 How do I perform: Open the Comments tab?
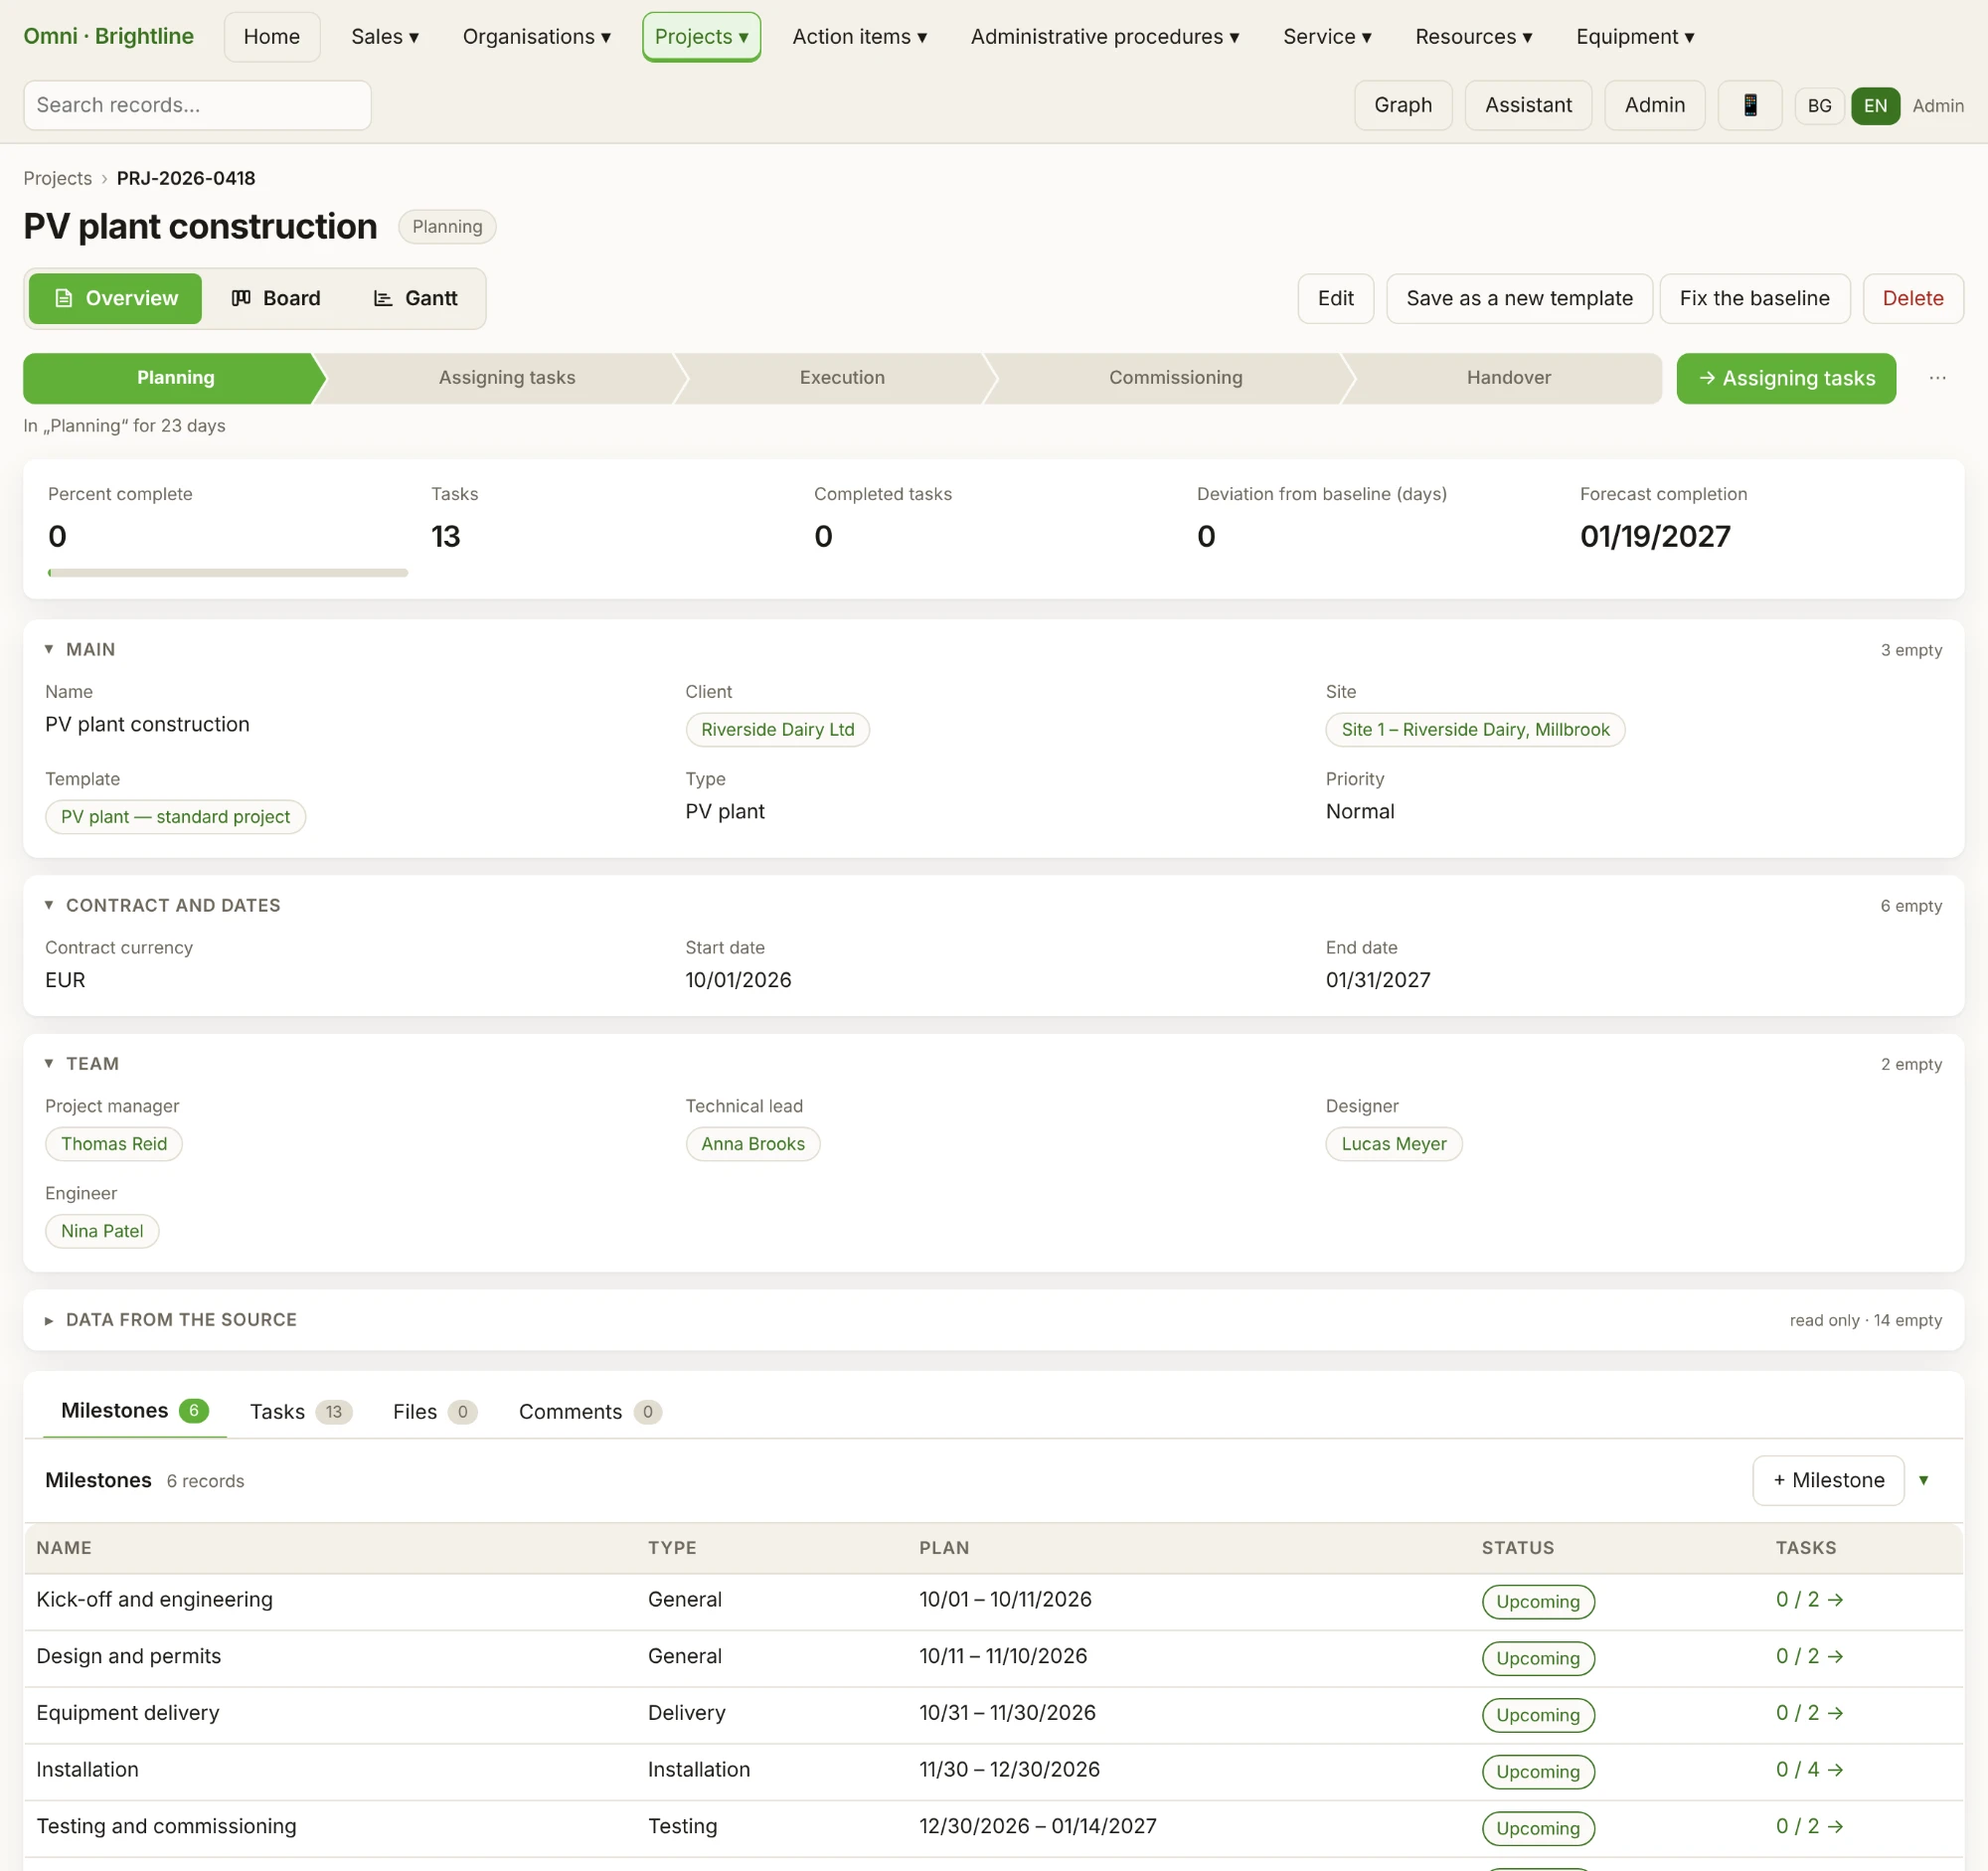tap(590, 1411)
